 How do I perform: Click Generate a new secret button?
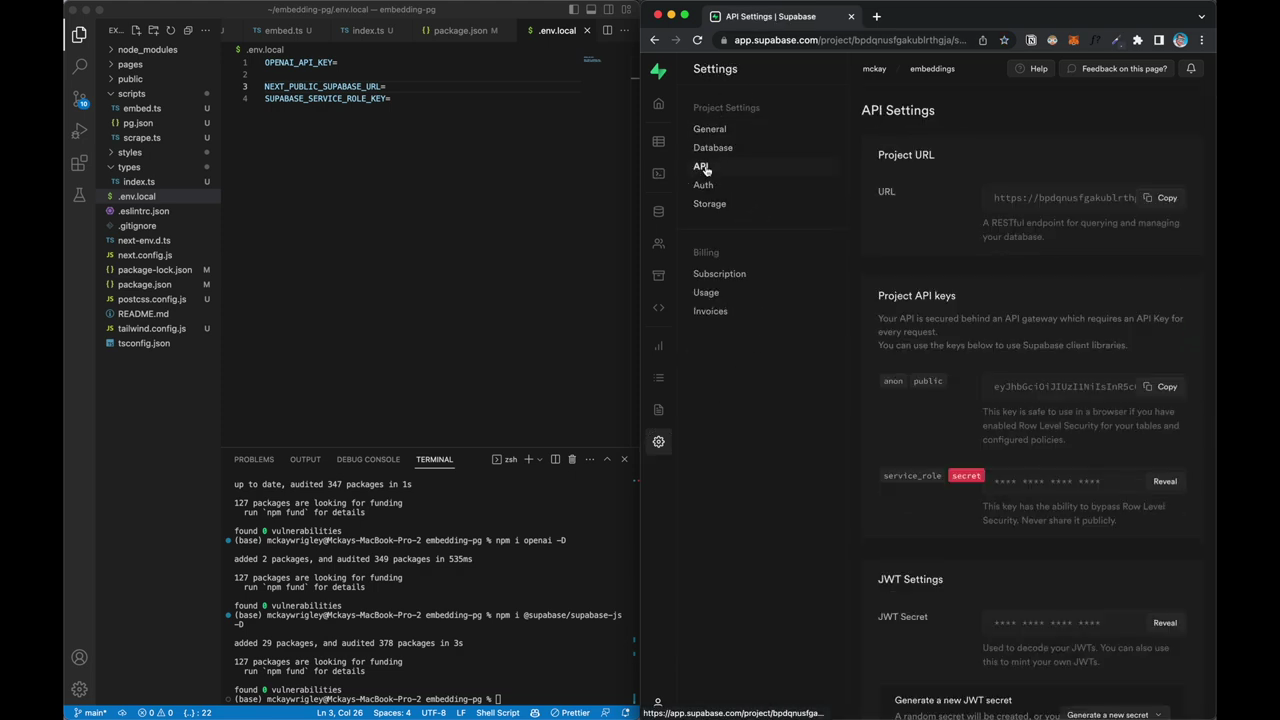tap(1113, 715)
